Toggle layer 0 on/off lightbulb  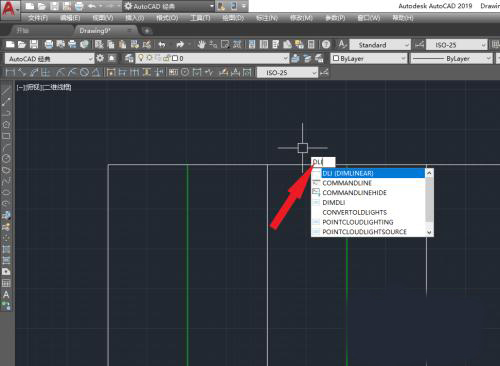141,58
